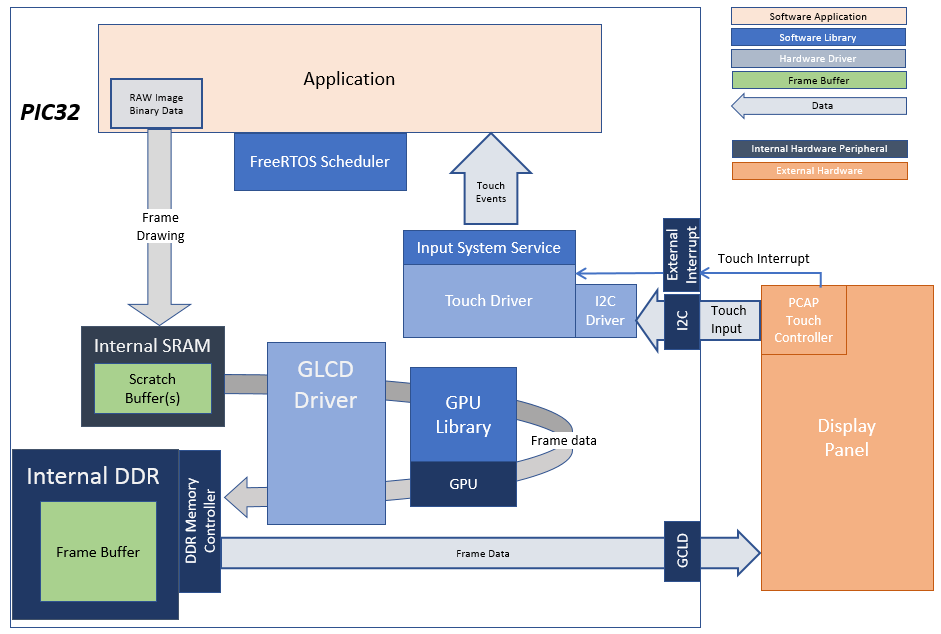This screenshot has height=634, width=941.
Task: Click the PCAP Touch Controller box
Action: click(x=804, y=320)
